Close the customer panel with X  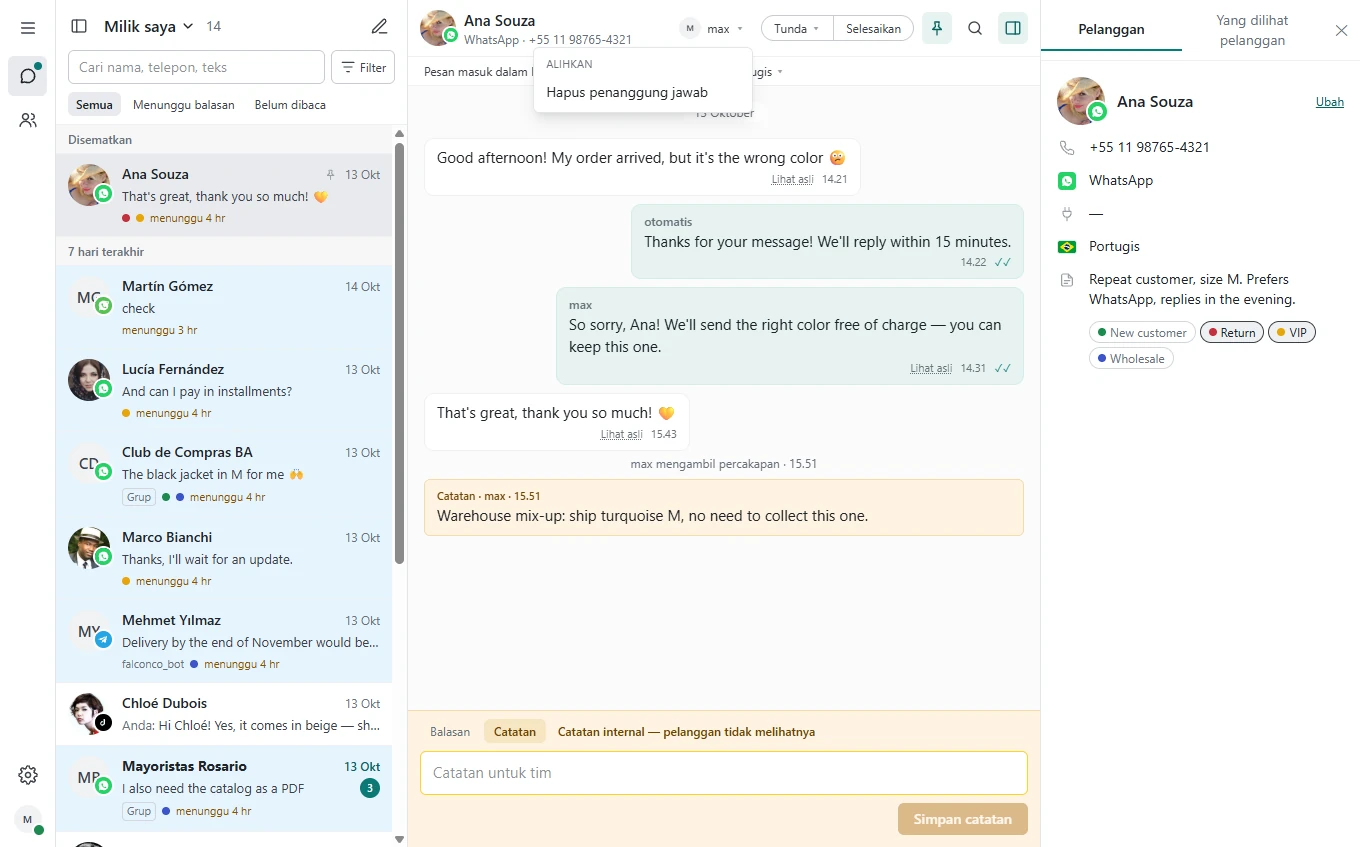point(1342,30)
